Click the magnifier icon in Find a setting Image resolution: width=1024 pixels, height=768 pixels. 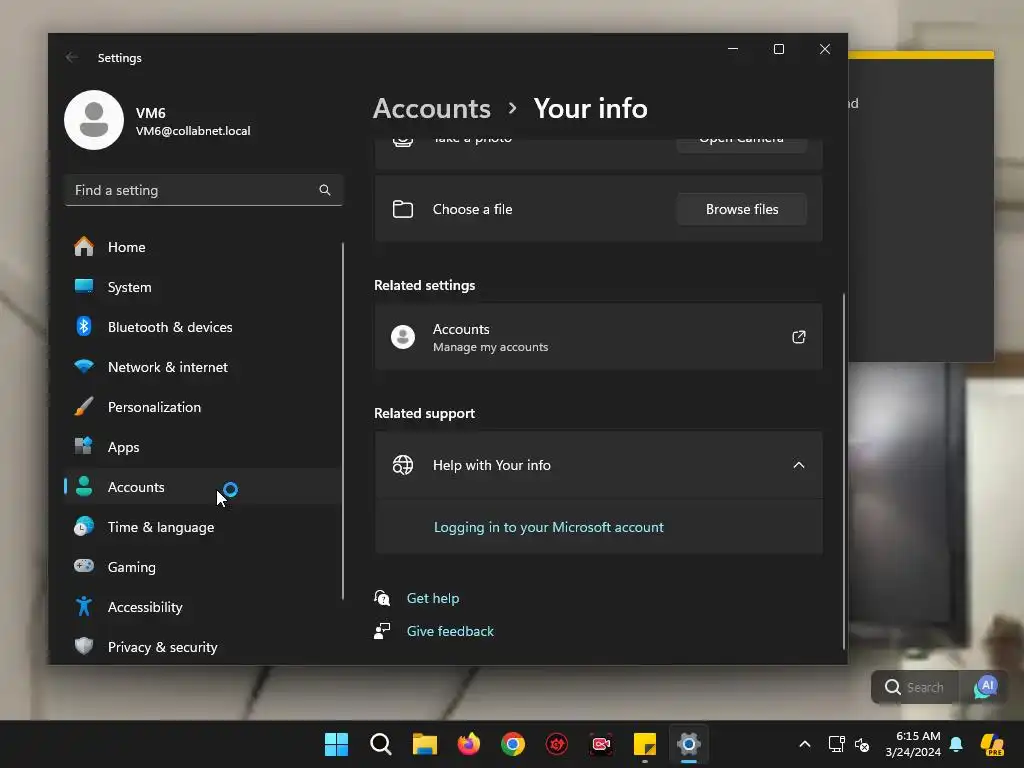(x=325, y=190)
